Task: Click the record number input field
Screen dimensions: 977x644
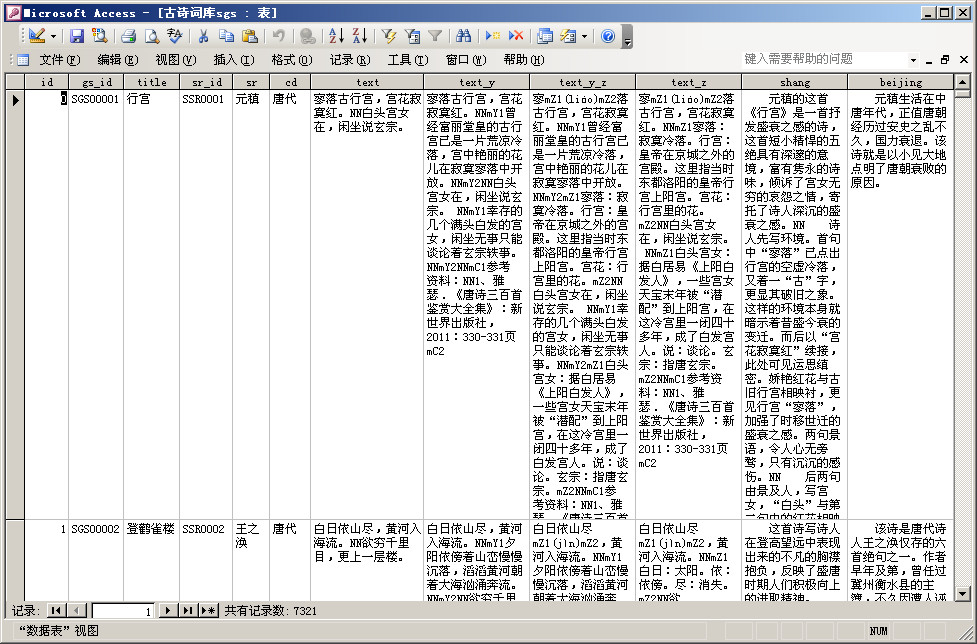Action: coord(123,611)
